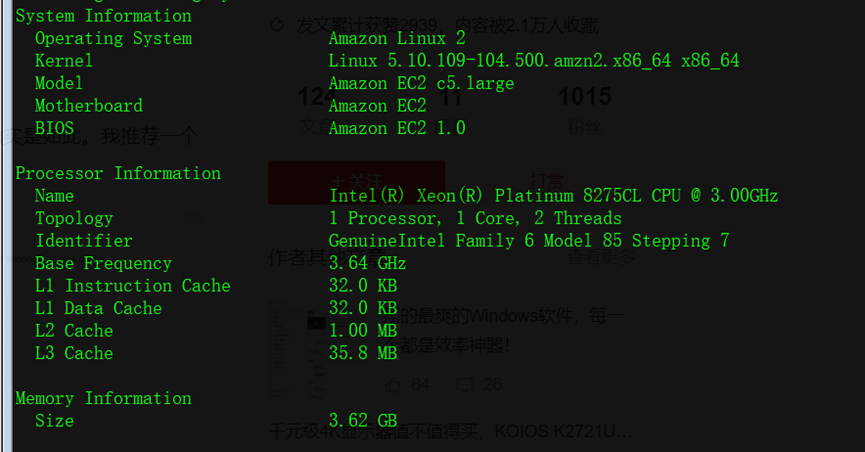
Task: Open the 千元级4K显示器值不值得买 article link
Action: point(450,431)
